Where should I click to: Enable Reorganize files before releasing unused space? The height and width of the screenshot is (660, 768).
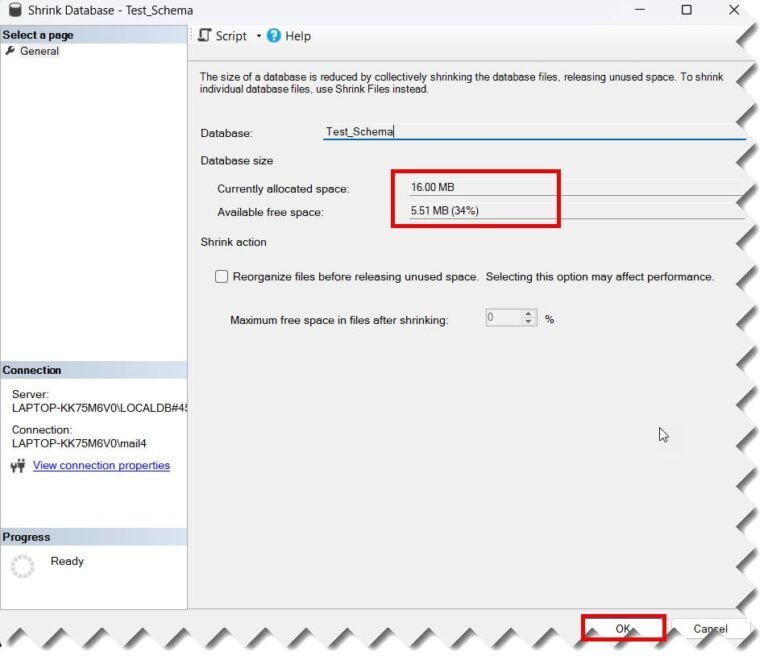point(221,277)
